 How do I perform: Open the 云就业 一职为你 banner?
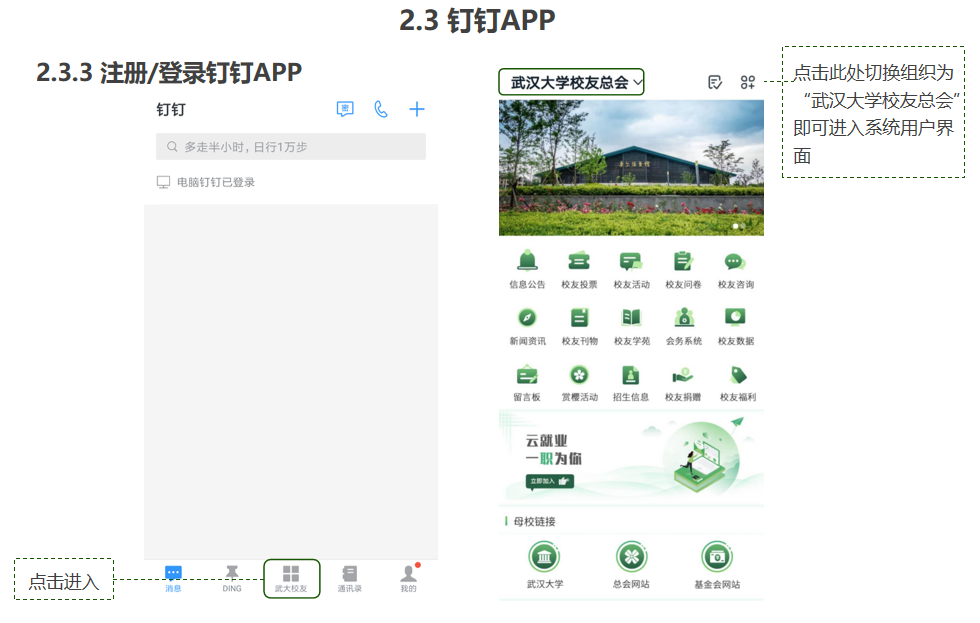pos(631,458)
